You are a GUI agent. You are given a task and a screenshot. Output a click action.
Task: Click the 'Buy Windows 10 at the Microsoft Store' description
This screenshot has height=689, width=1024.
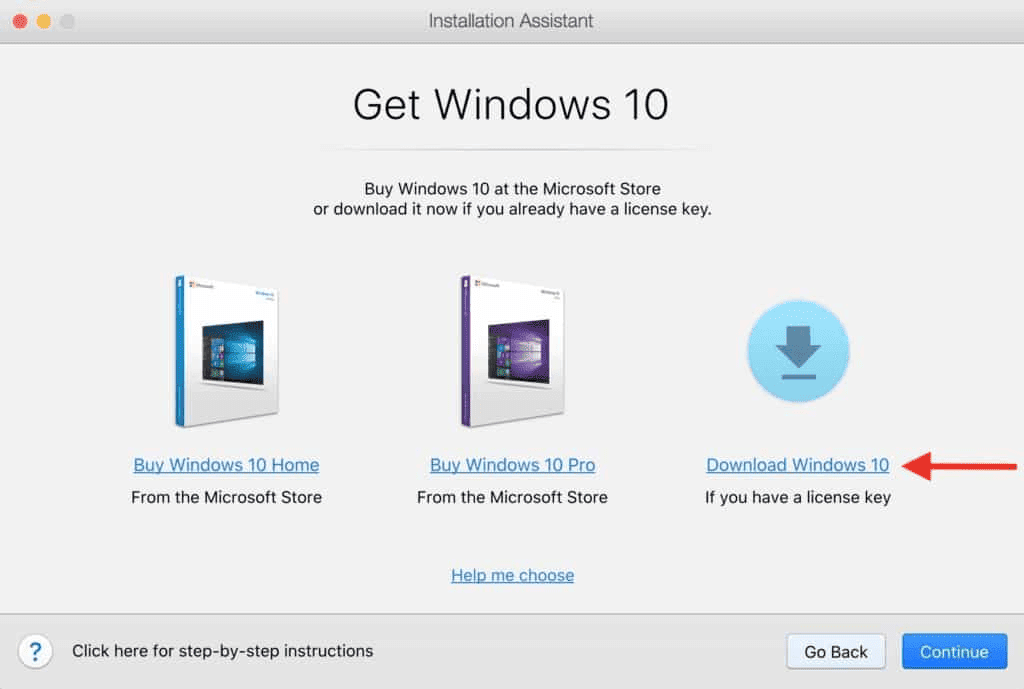pos(512,188)
